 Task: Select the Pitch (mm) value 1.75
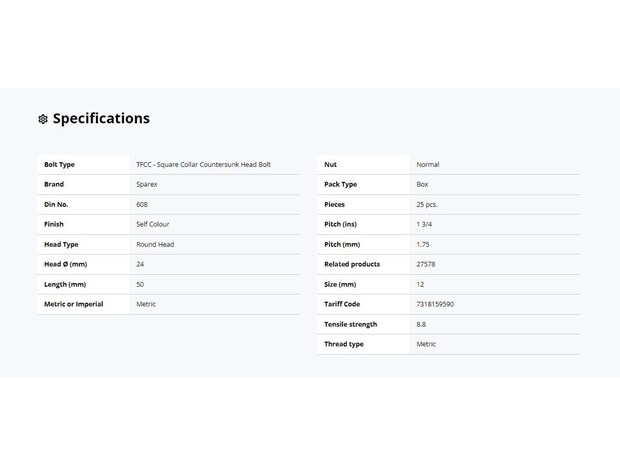coord(423,244)
